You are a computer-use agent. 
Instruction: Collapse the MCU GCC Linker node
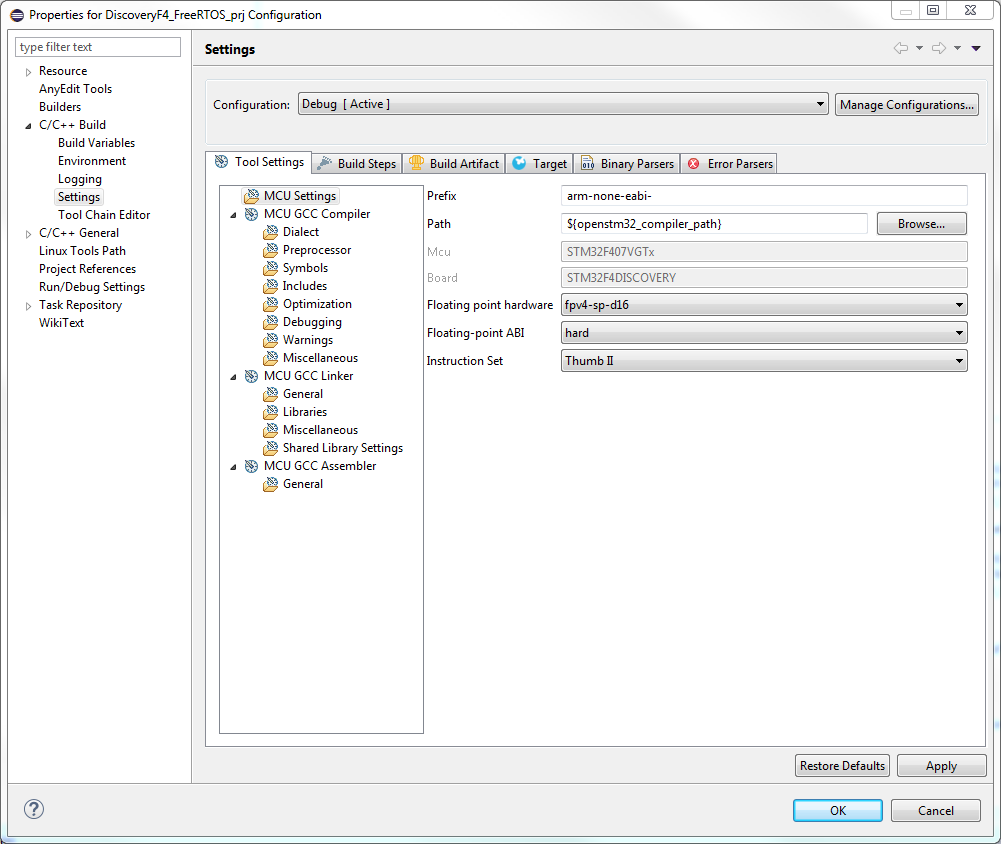[233, 377]
